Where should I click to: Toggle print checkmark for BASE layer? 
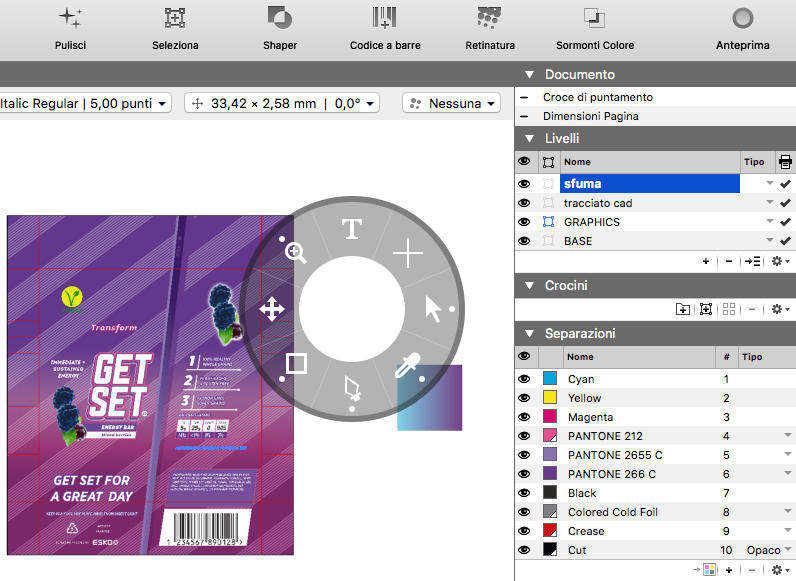coord(785,241)
